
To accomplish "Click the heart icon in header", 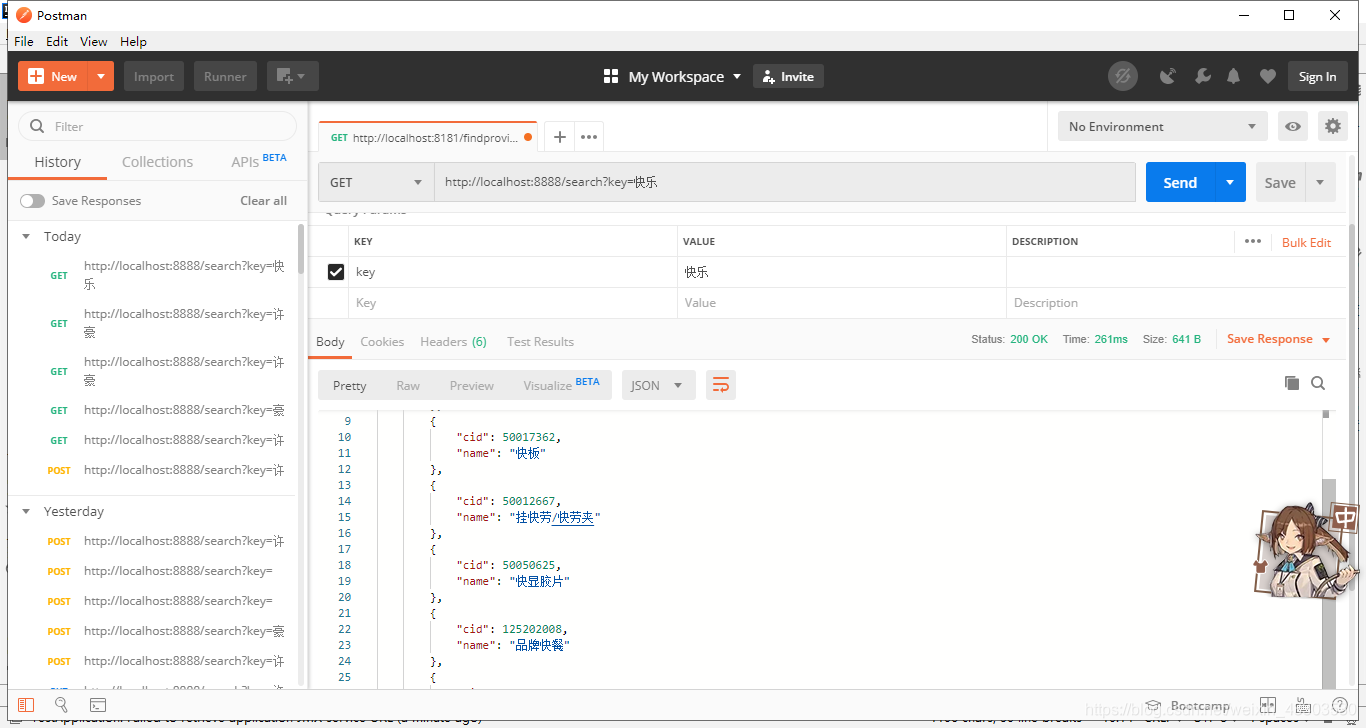I will 1267,76.
